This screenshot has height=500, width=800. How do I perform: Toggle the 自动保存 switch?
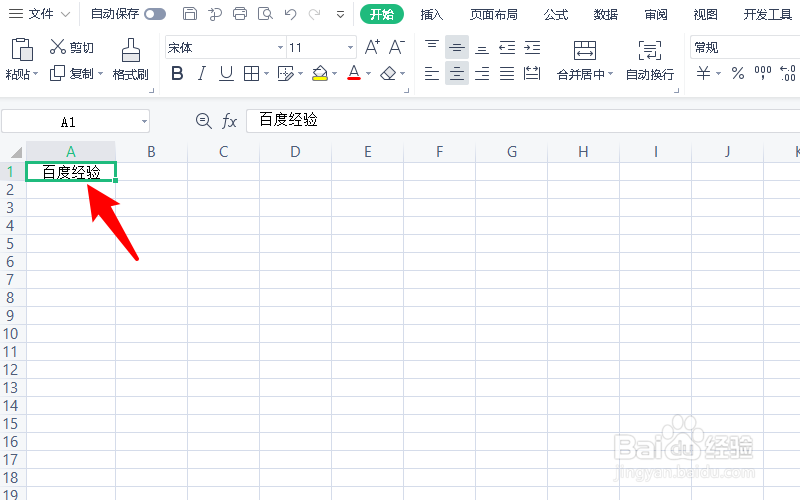155,14
